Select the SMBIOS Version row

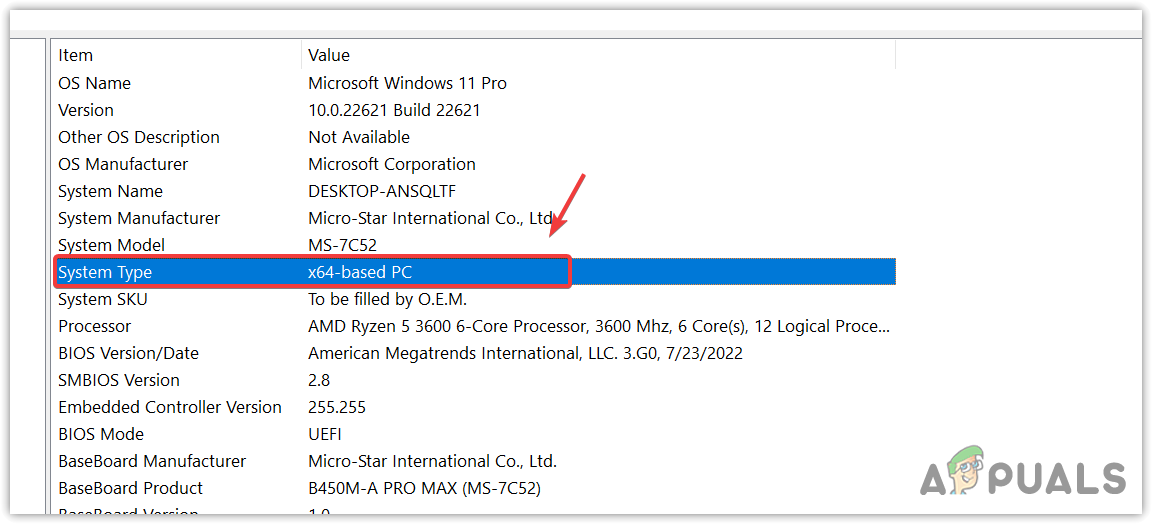119,380
